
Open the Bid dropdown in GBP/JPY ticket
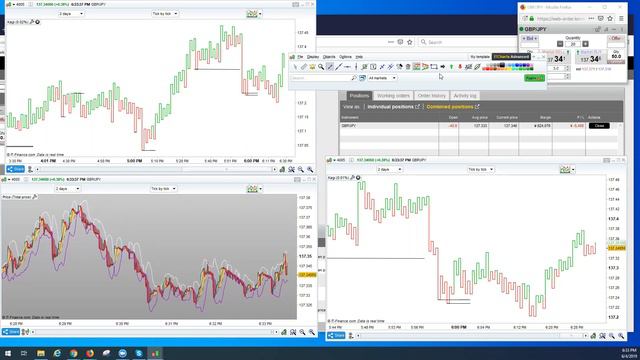coord(529,38)
